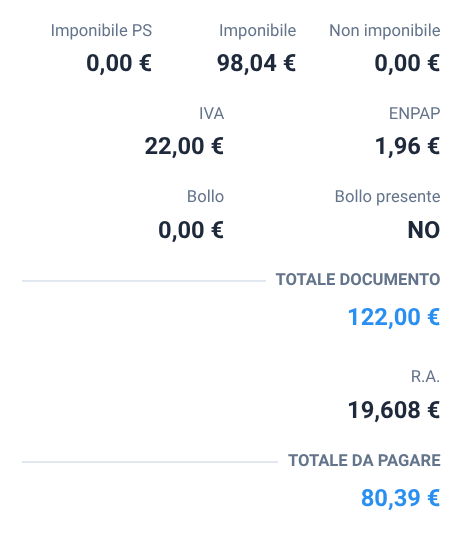Select the 80,39 € amount to pay

tap(400, 498)
